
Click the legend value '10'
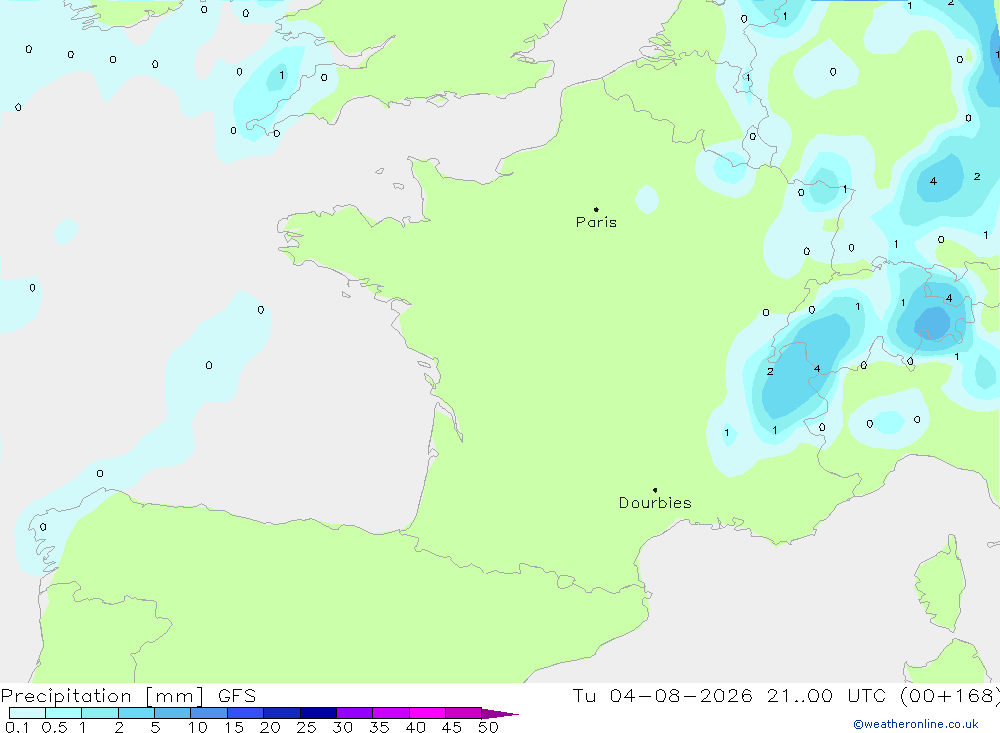198,727
